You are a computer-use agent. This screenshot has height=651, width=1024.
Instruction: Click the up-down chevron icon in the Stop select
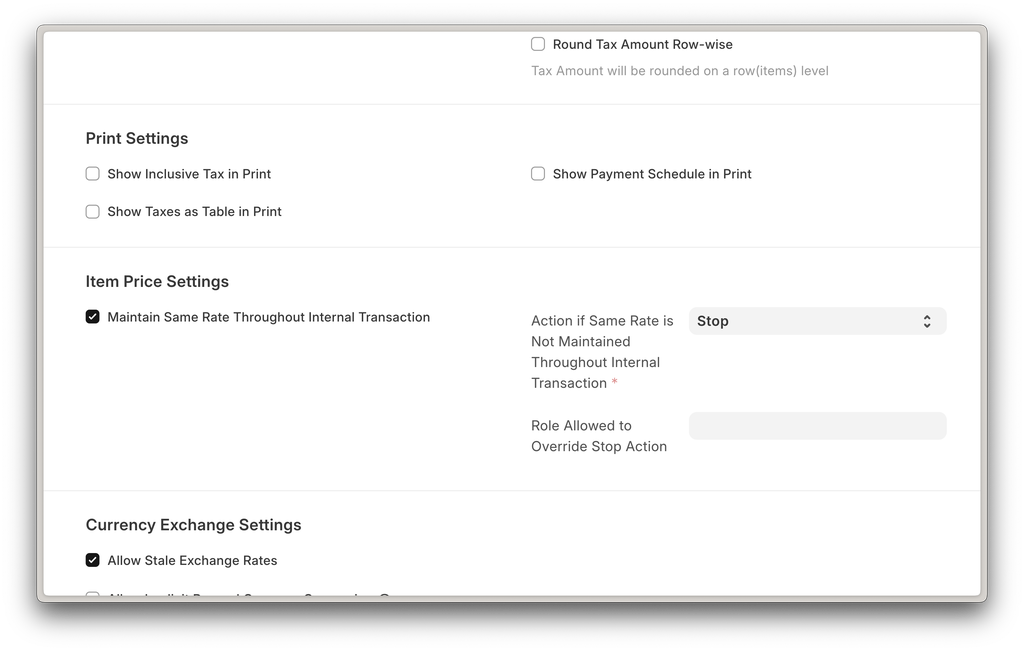[927, 321]
